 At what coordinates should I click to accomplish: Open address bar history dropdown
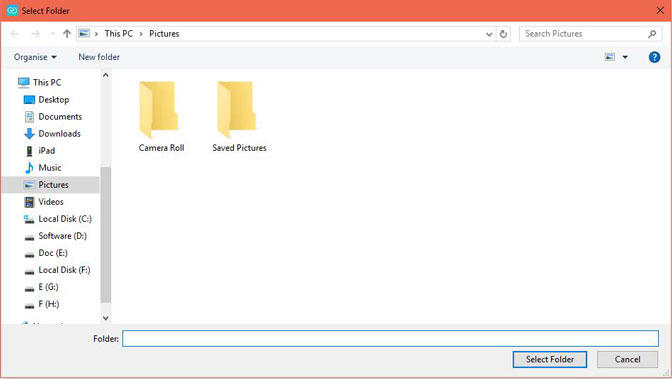[x=489, y=34]
